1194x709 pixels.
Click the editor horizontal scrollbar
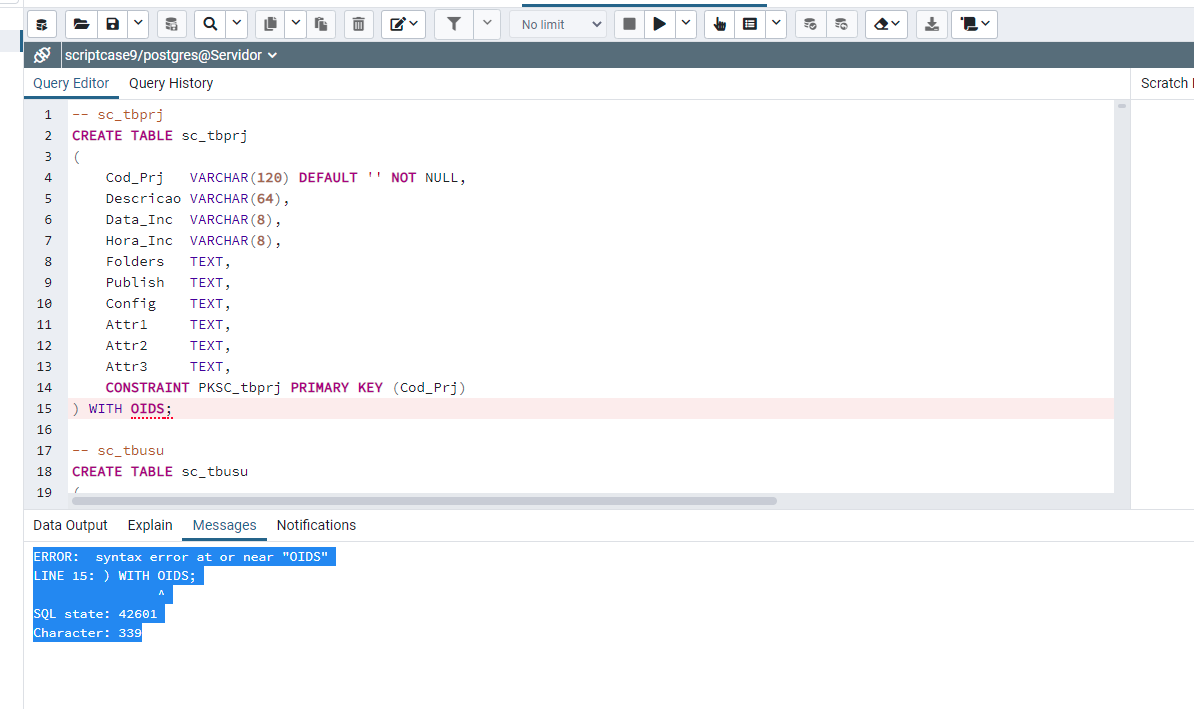point(424,501)
